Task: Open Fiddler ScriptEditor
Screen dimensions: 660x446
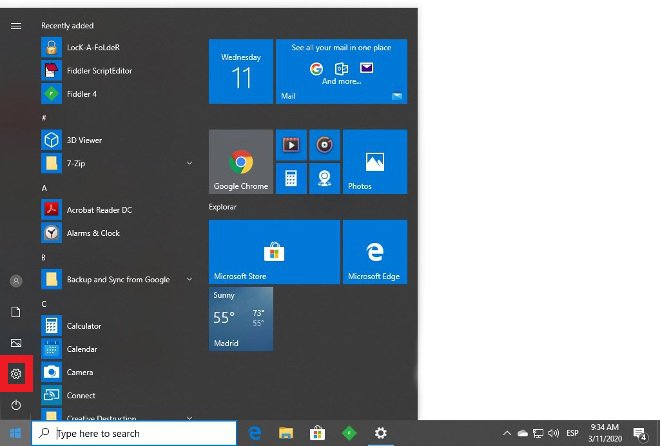Action: pyautogui.click(x=116, y=70)
